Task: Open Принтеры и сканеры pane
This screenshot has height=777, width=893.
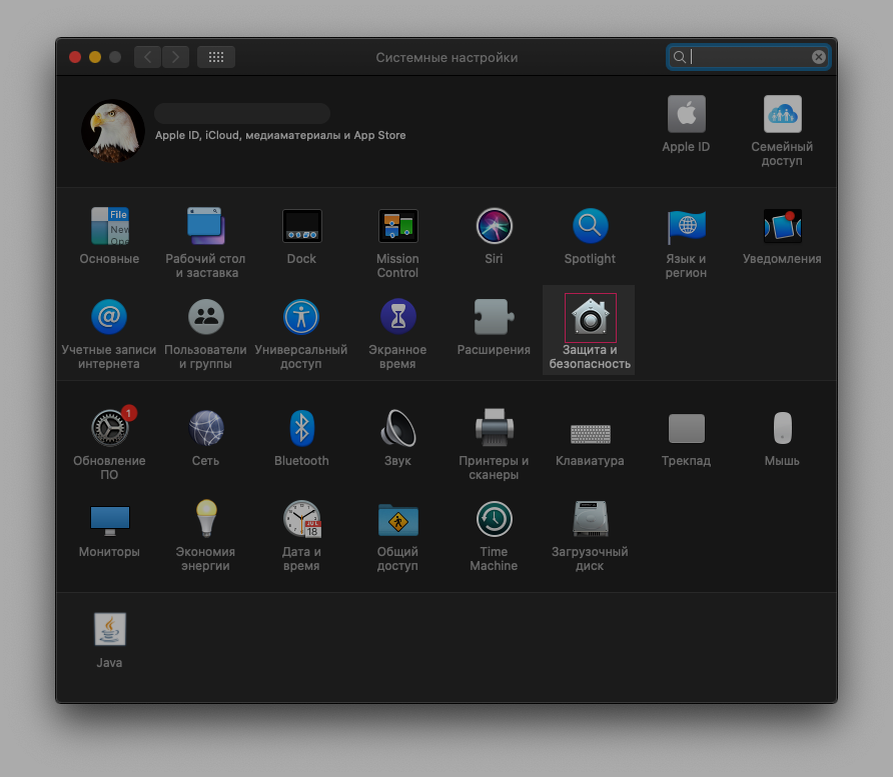Action: coord(494,428)
